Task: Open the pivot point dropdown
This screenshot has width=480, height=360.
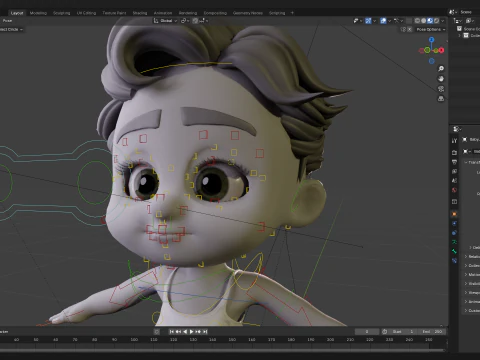Action: pos(185,21)
